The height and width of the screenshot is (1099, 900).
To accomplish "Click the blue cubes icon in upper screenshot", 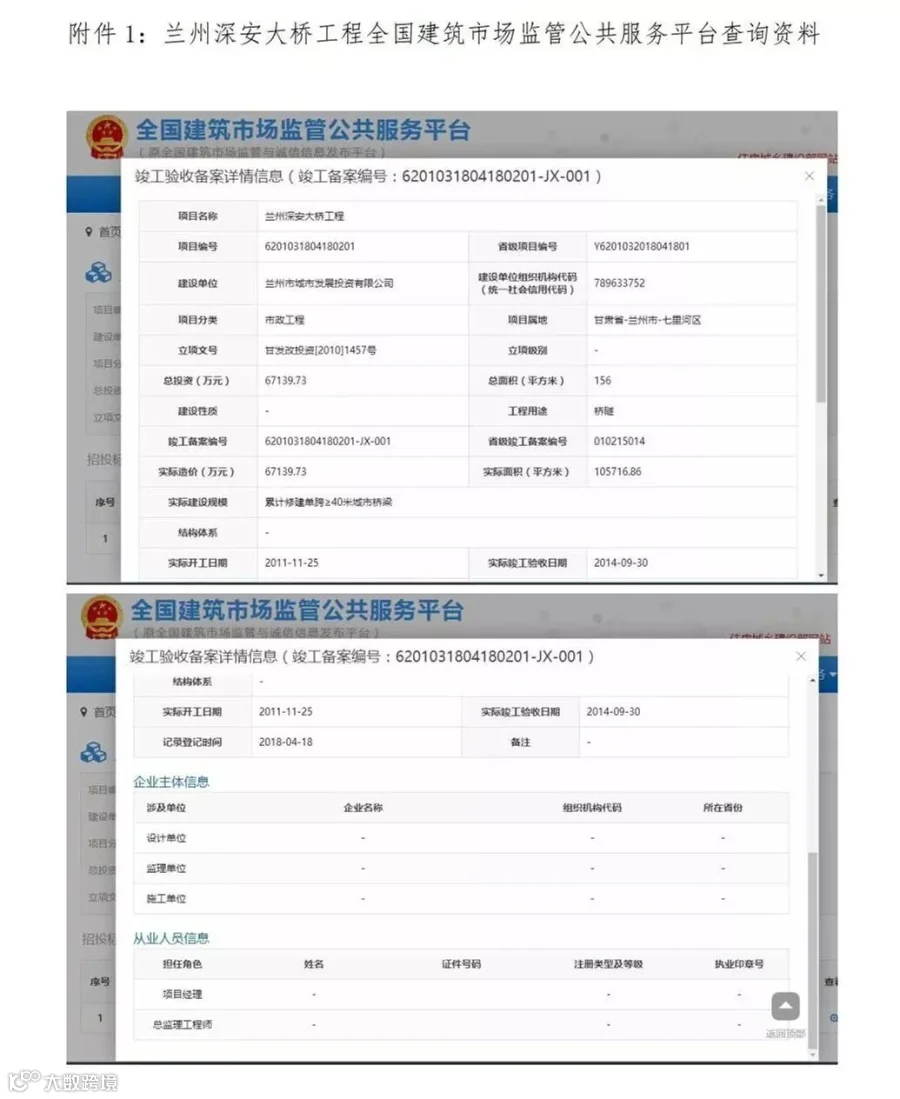I will pyautogui.click(x=98, y=273).
